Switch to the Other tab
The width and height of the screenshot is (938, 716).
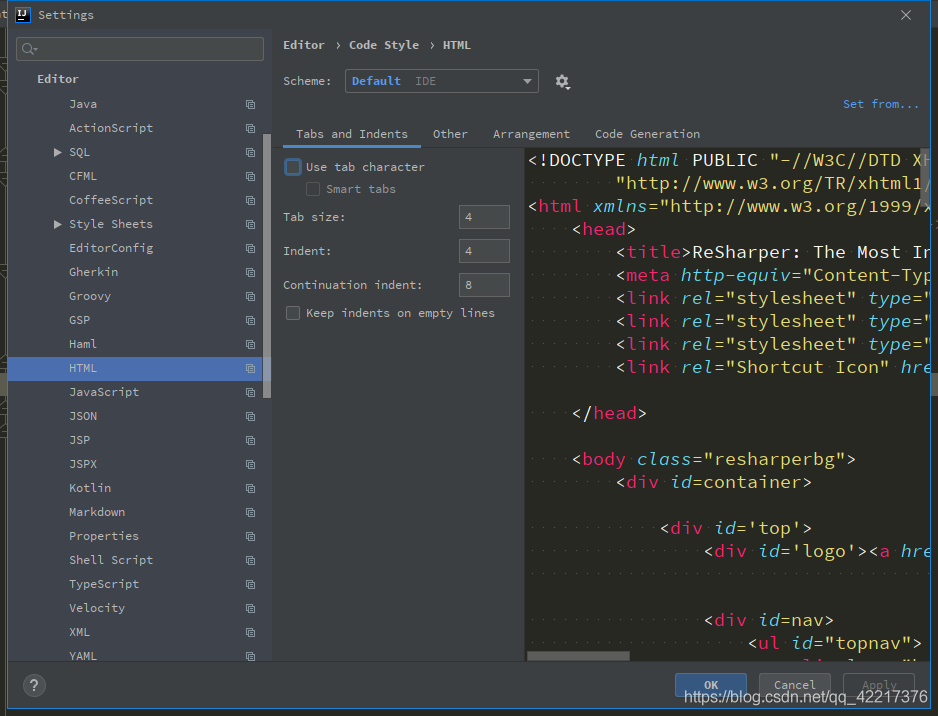450,134
